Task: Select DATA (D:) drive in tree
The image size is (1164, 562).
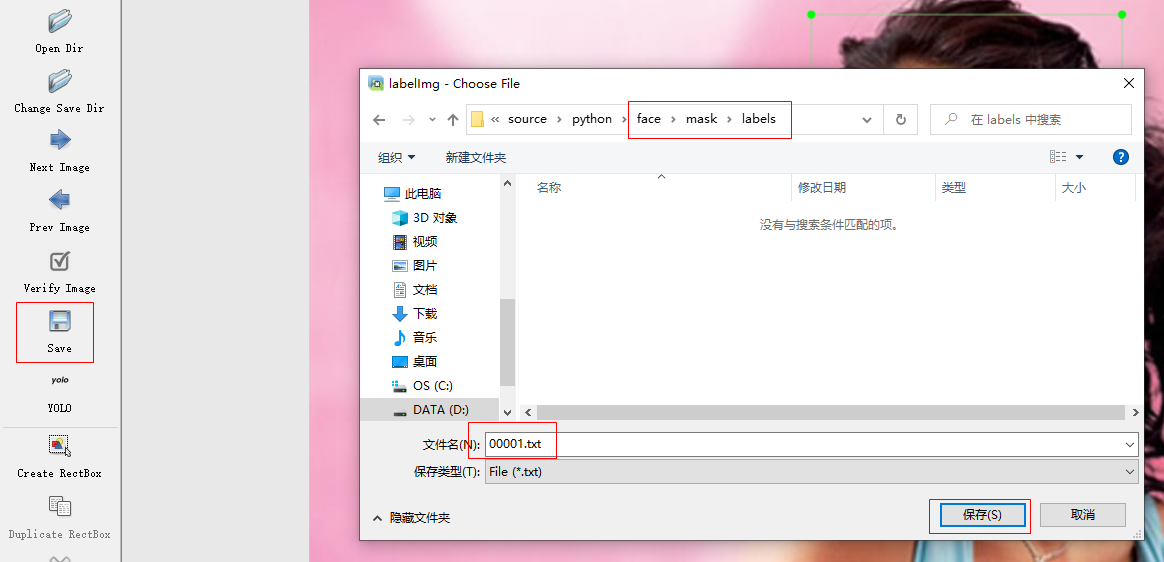Action: (430, 410)
